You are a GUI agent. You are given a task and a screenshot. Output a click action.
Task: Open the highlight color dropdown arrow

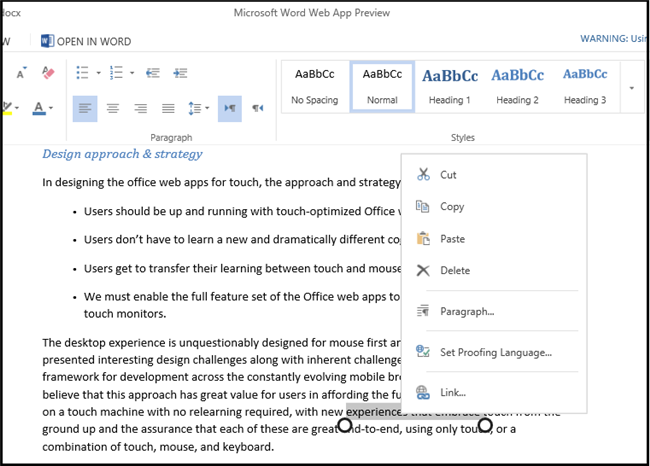(x=17, y=108)
